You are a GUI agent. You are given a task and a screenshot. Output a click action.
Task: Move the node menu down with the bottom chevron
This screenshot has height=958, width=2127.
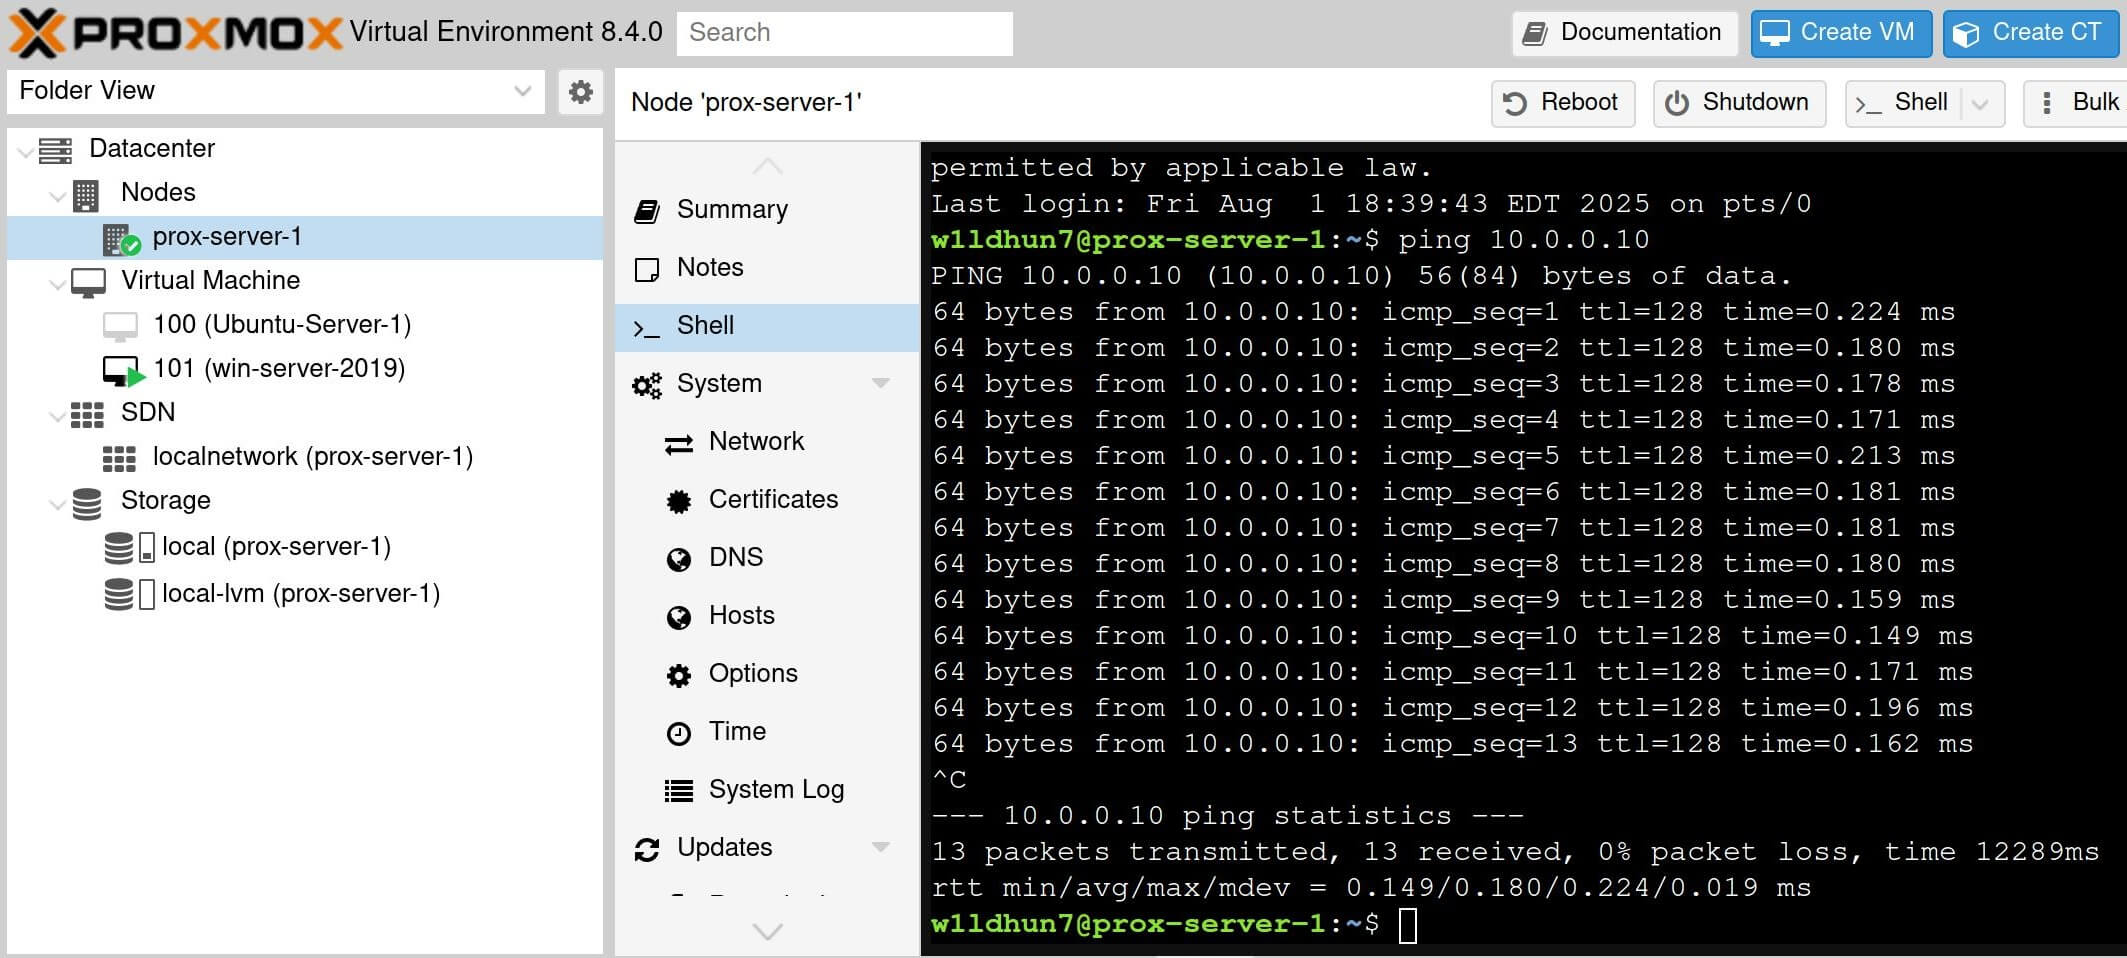point(767,931)
